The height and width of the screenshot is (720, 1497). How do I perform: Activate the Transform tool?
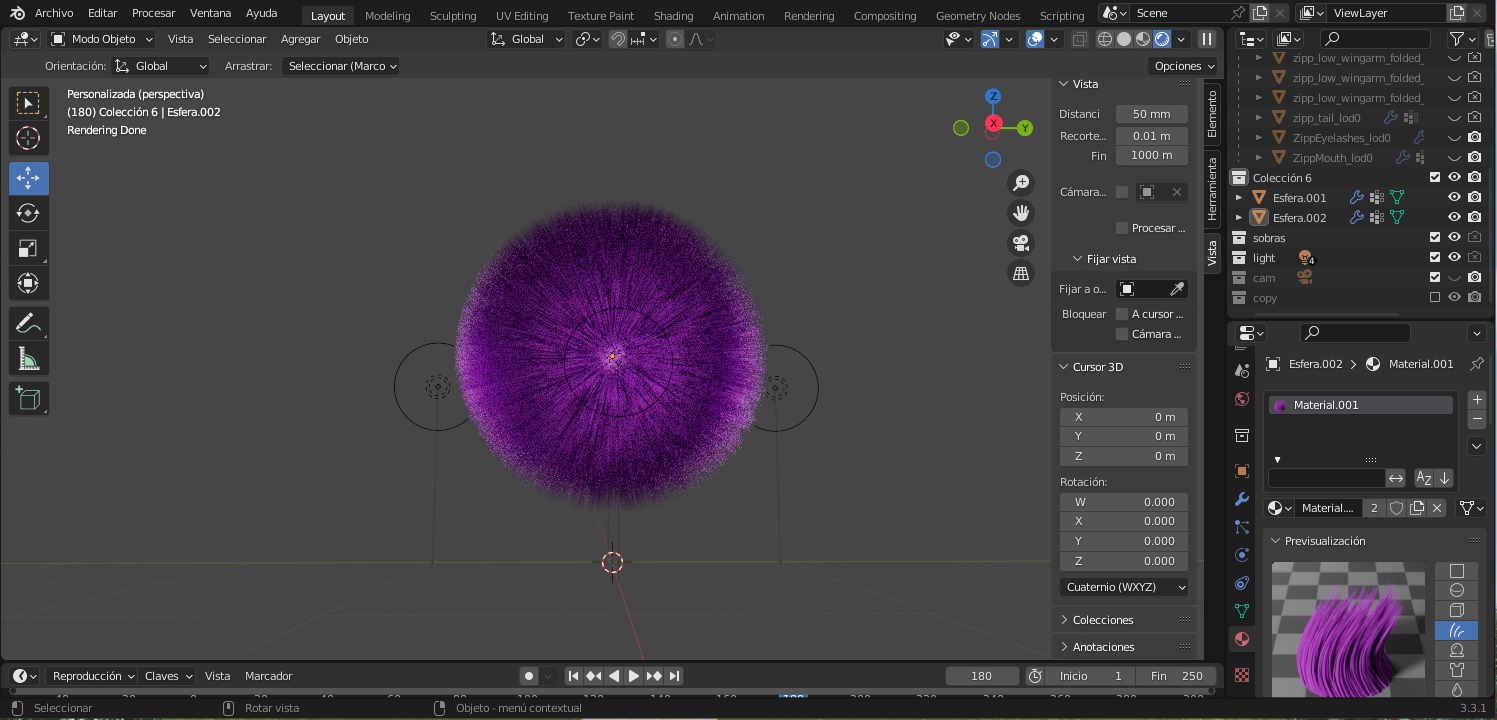pyautogui.click(x=29, y=283)
